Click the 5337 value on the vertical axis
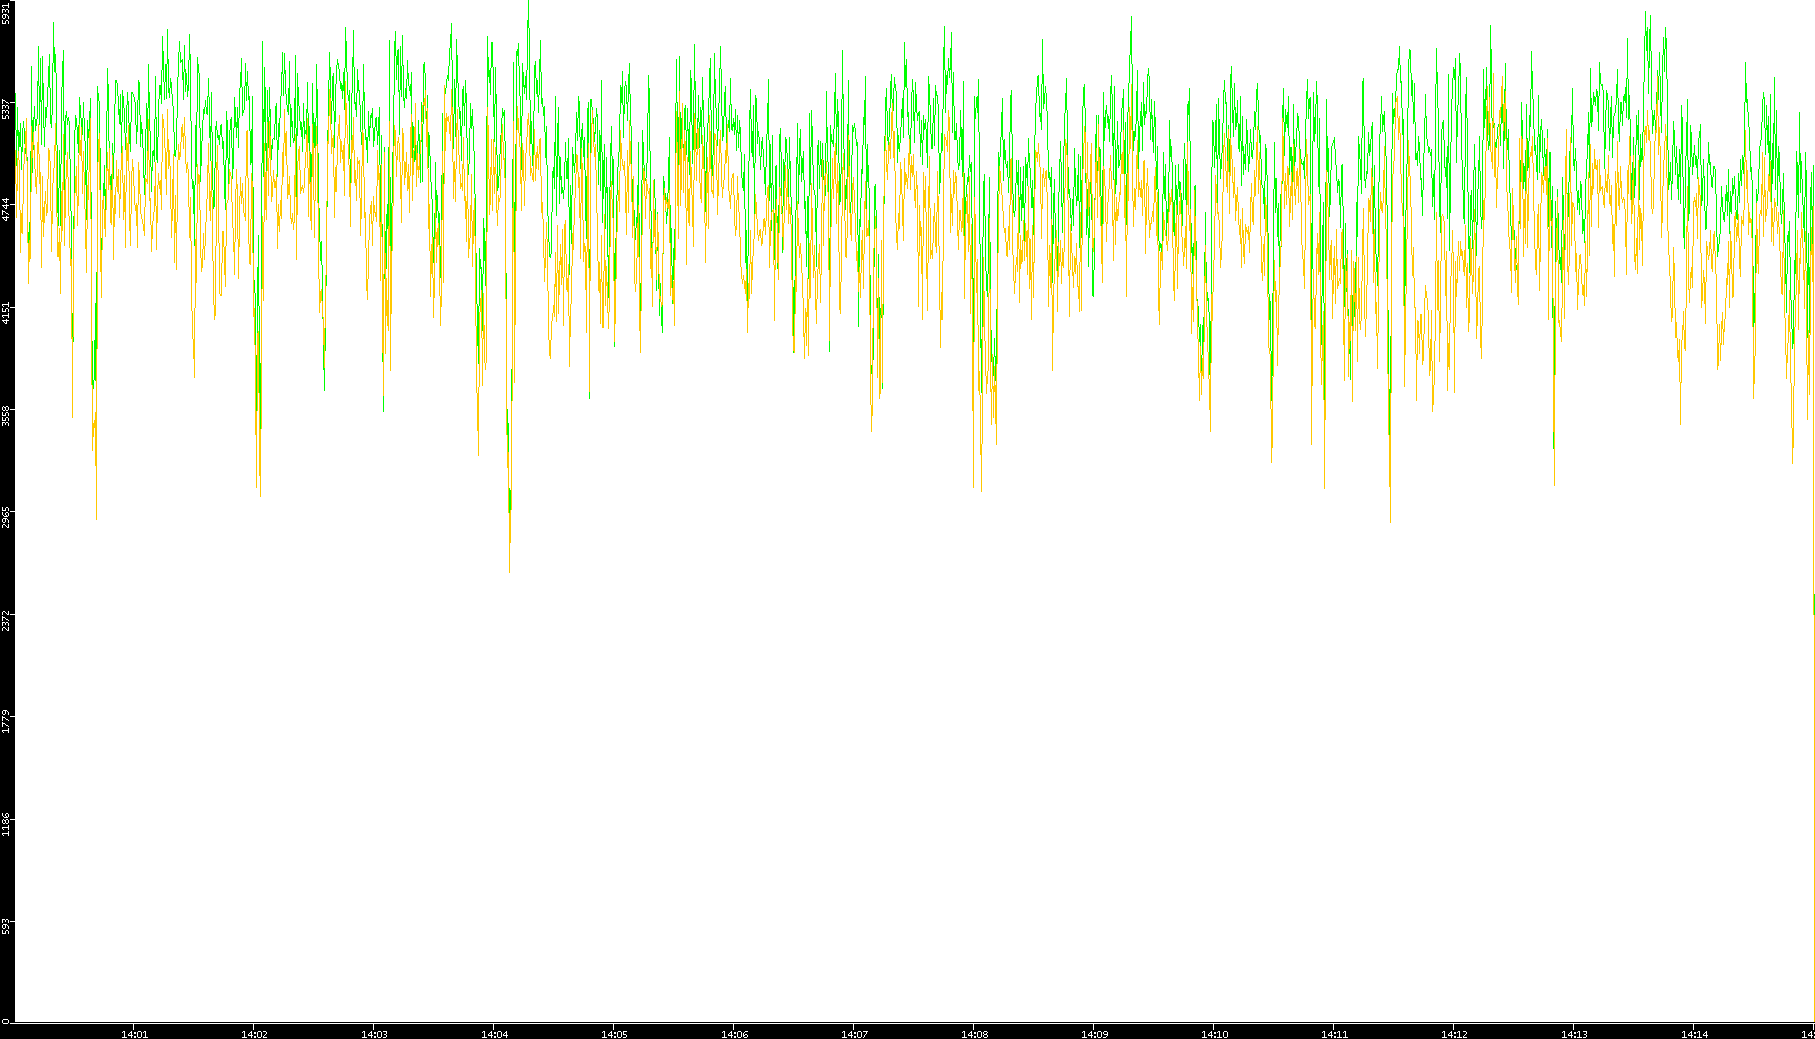1815x1039 pixels. tap(6, 108)
